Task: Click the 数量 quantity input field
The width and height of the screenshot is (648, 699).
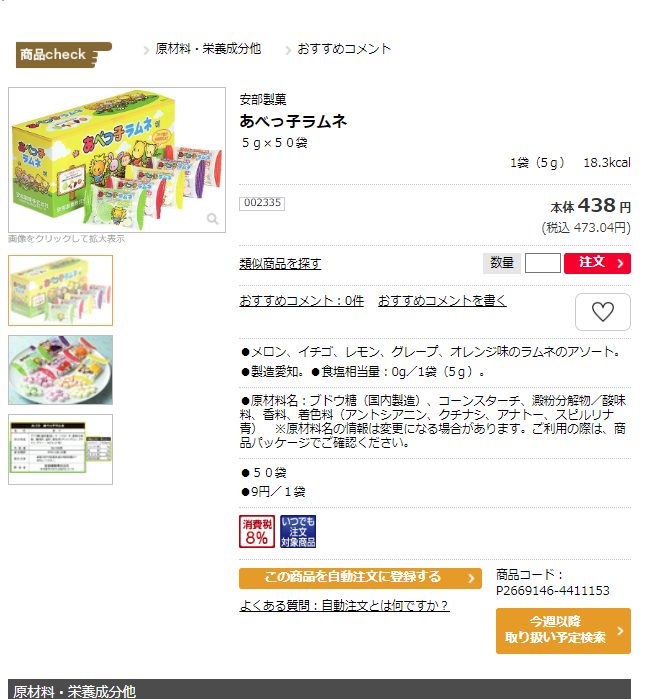Action: pyautogui.click(x=542, y=263)
